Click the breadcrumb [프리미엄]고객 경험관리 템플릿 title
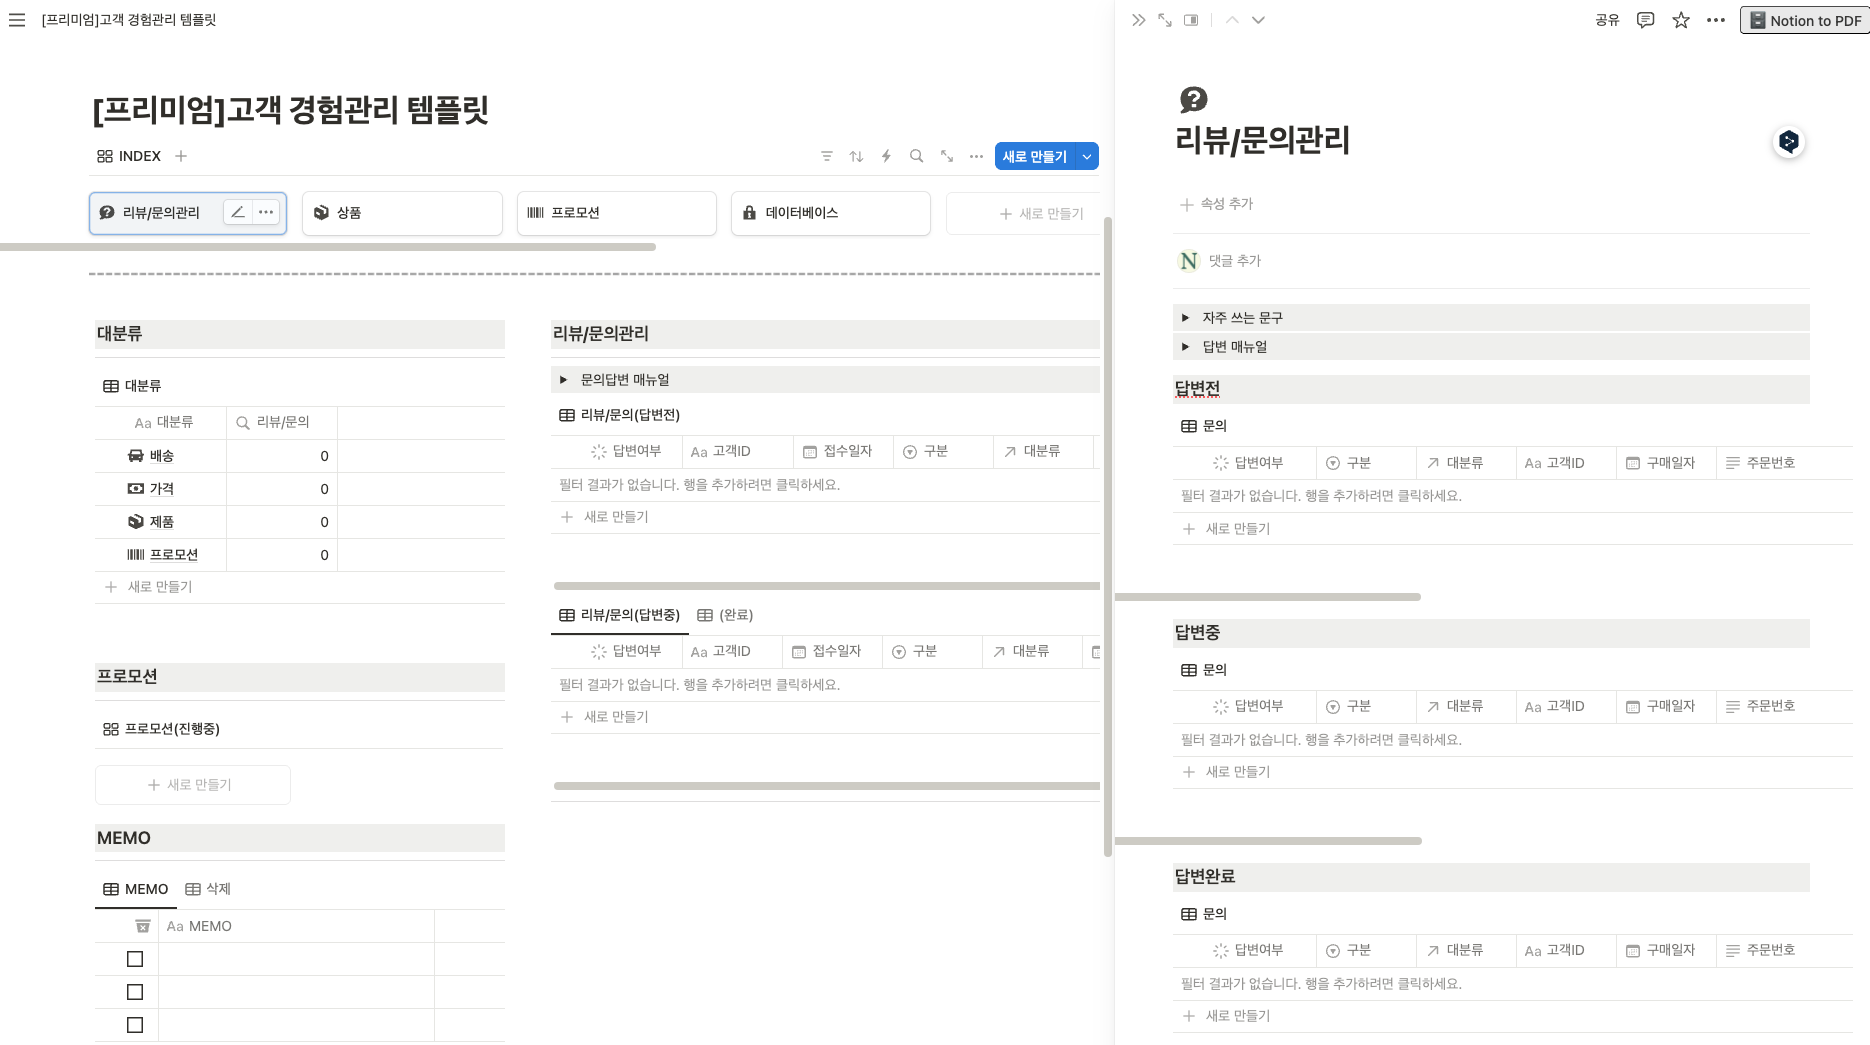The height and width of the screenshot is (1045, 1870). 129,20
